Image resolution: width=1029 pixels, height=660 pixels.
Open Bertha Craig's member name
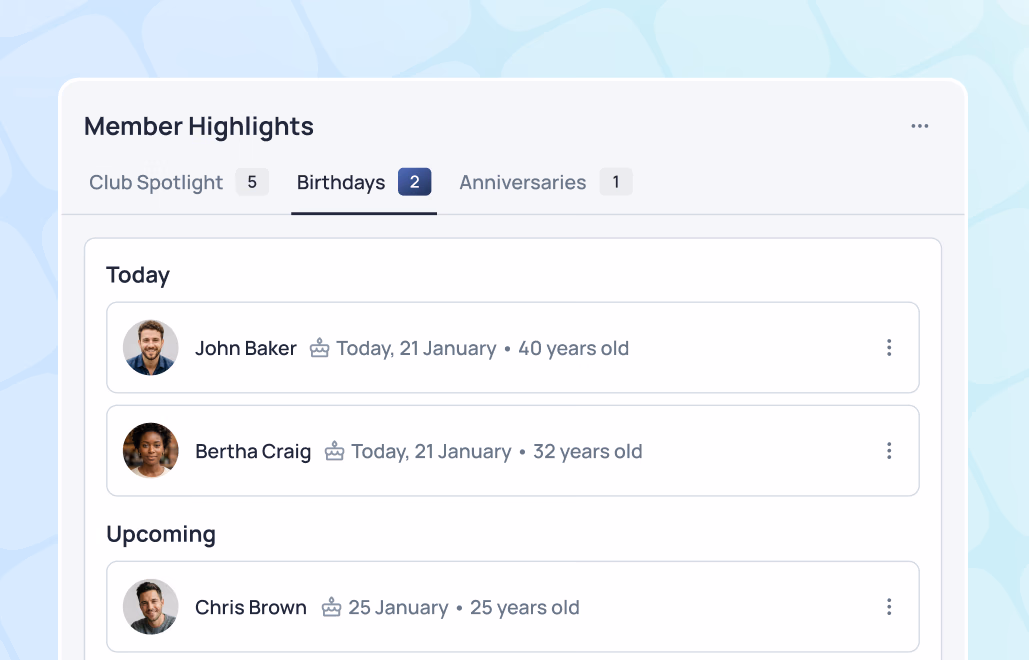pyautogui.click(x=253, y=451)
